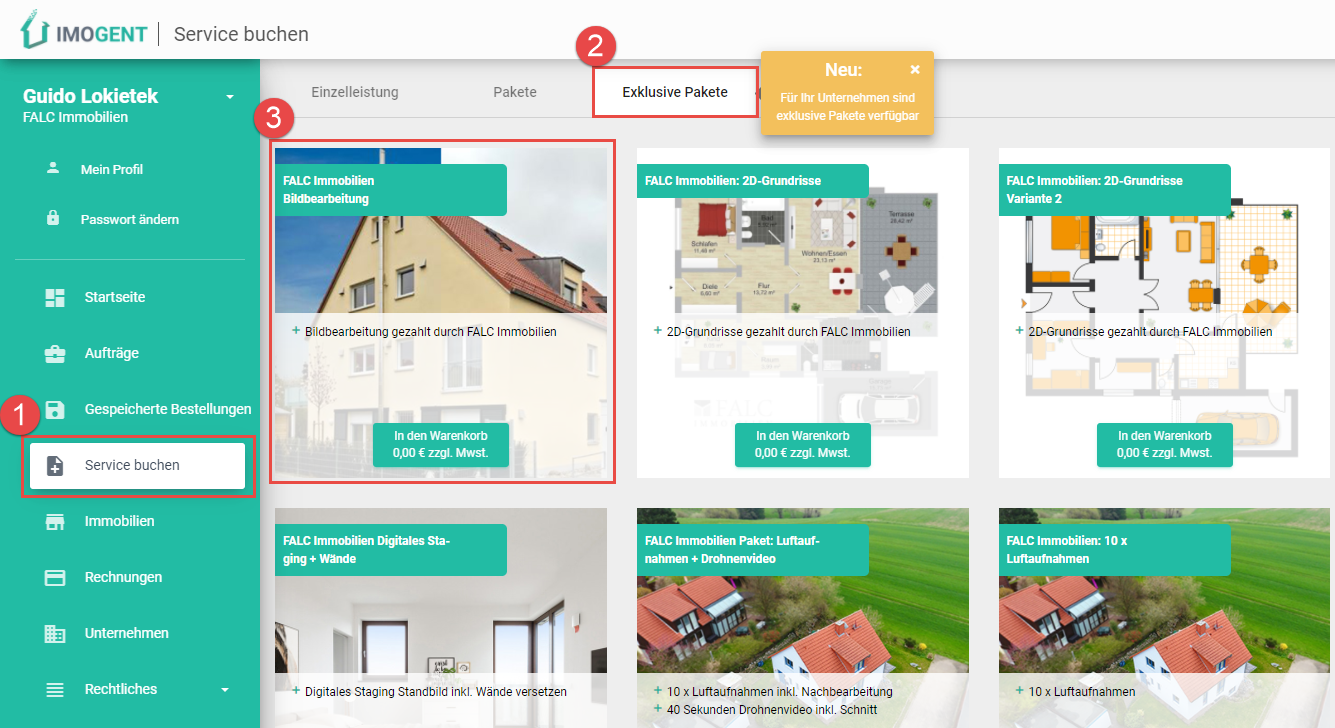
Task: Expand the Rechtliches submenu arrow
Action: pyautogui.click(x=224, y=689)
